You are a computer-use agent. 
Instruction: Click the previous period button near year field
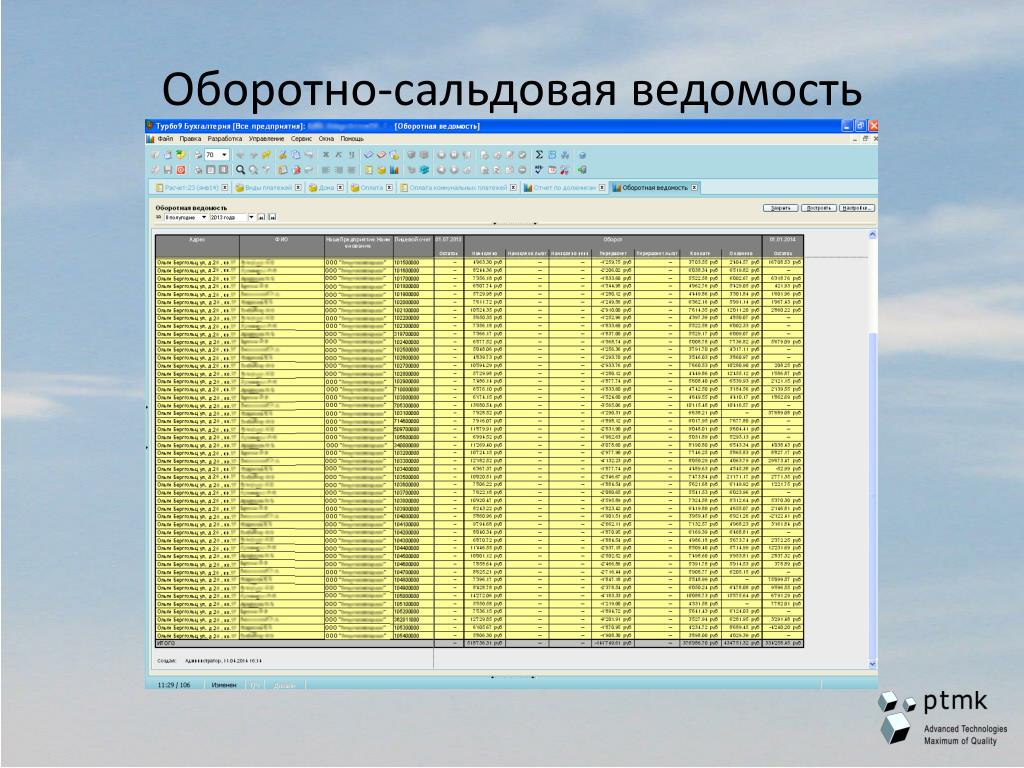[261, 217]
